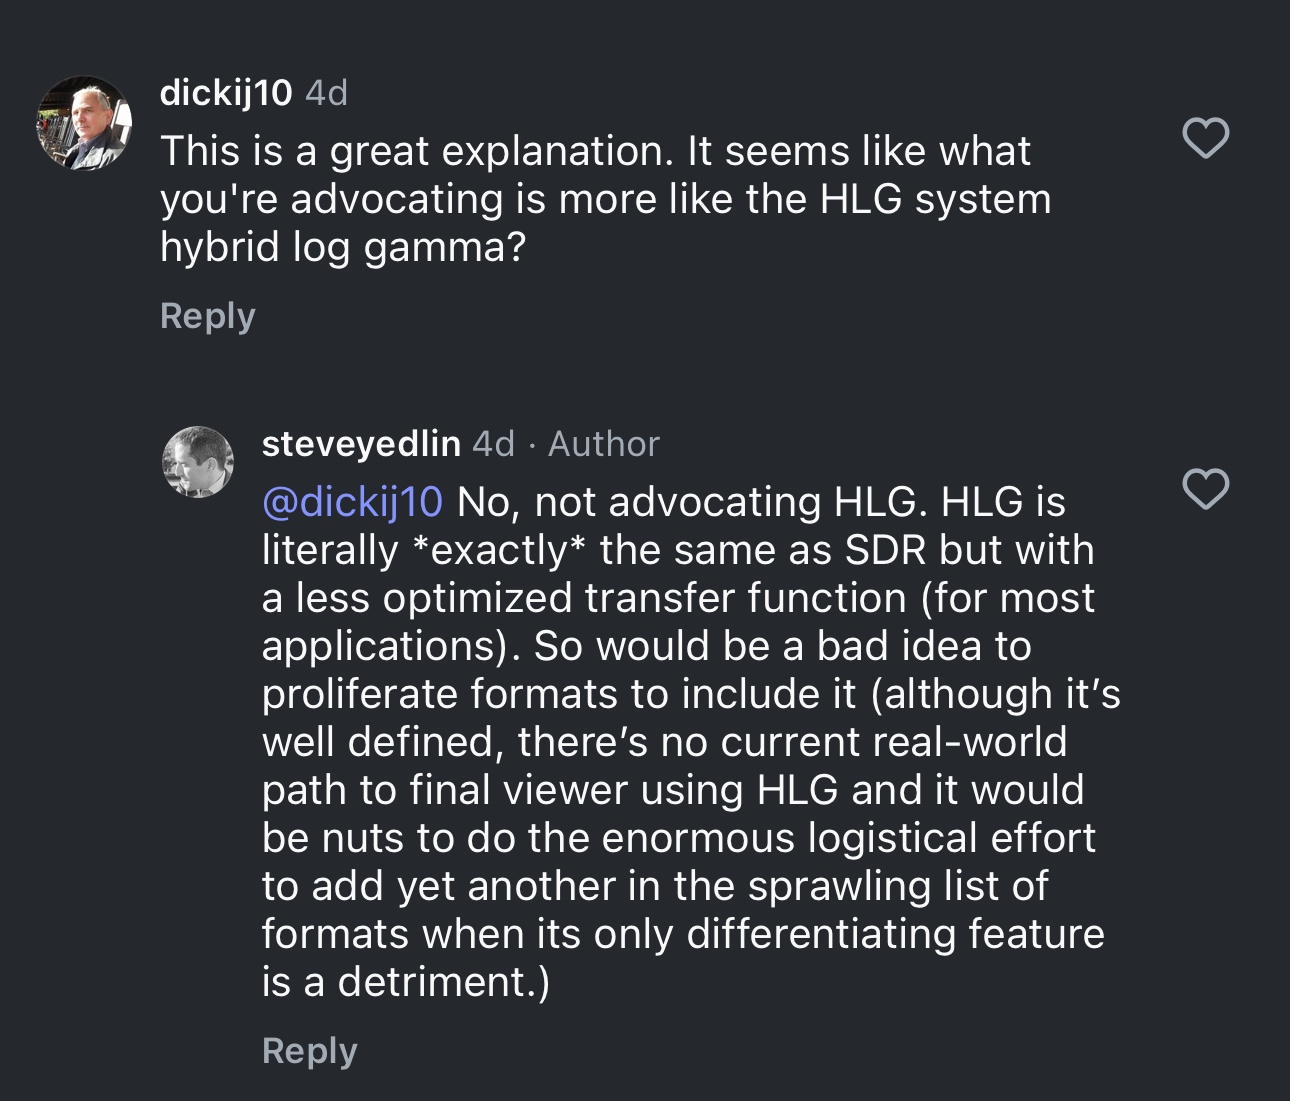Screen dimensions: 1290x1101
Task: Click the word "detriment.)" ending the reply
Action: 444,982
